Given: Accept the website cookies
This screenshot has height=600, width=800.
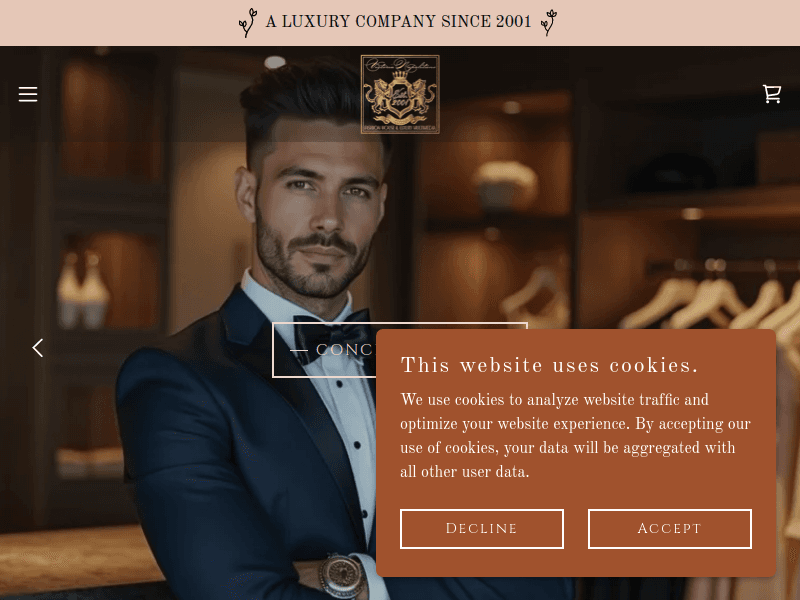Looking at the screenshot, I should tap(669, 529).
